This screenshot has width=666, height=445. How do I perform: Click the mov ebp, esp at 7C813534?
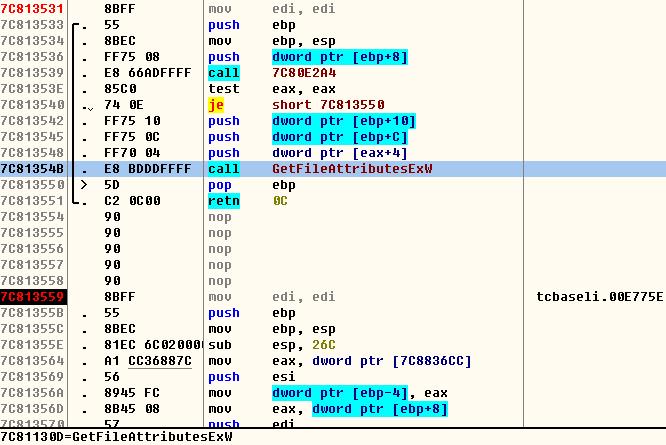click(x=272, y=41)
